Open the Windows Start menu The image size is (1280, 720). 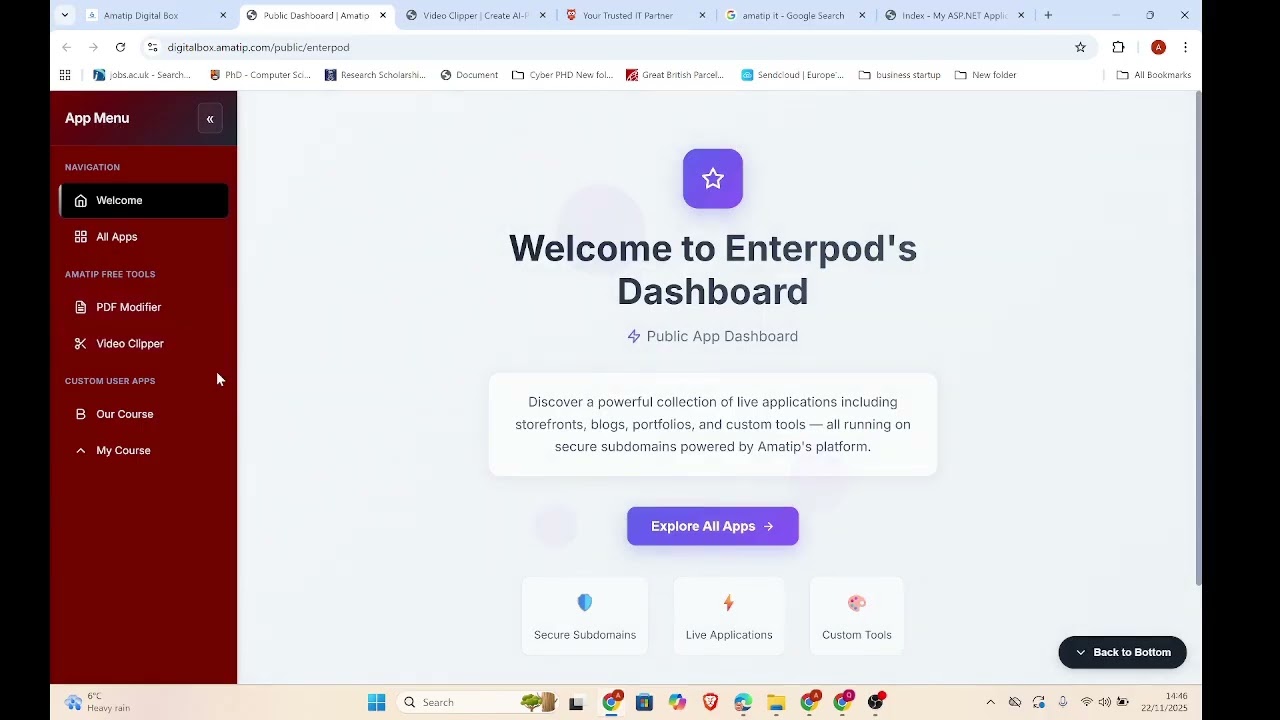click(376, 702)
